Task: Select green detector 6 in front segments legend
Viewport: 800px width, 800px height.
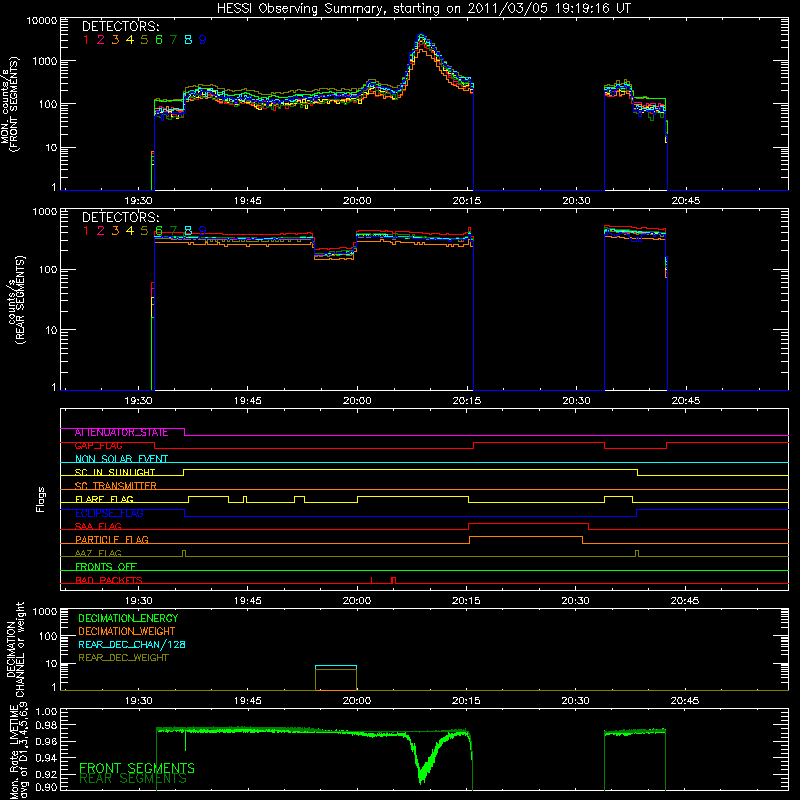Action: (159, 40)
